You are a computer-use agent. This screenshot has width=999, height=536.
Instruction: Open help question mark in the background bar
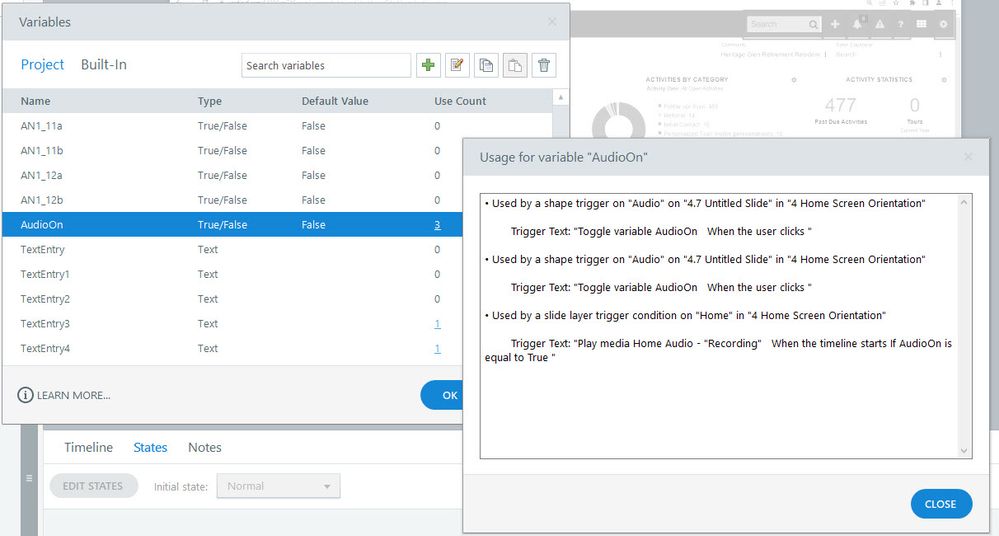click(900, 24)
